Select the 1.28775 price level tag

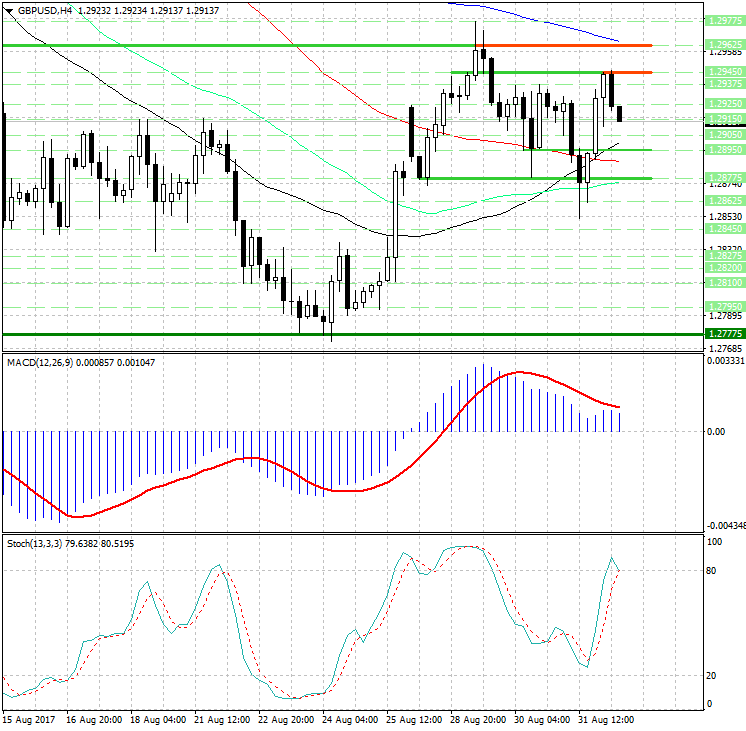point(723,177)
